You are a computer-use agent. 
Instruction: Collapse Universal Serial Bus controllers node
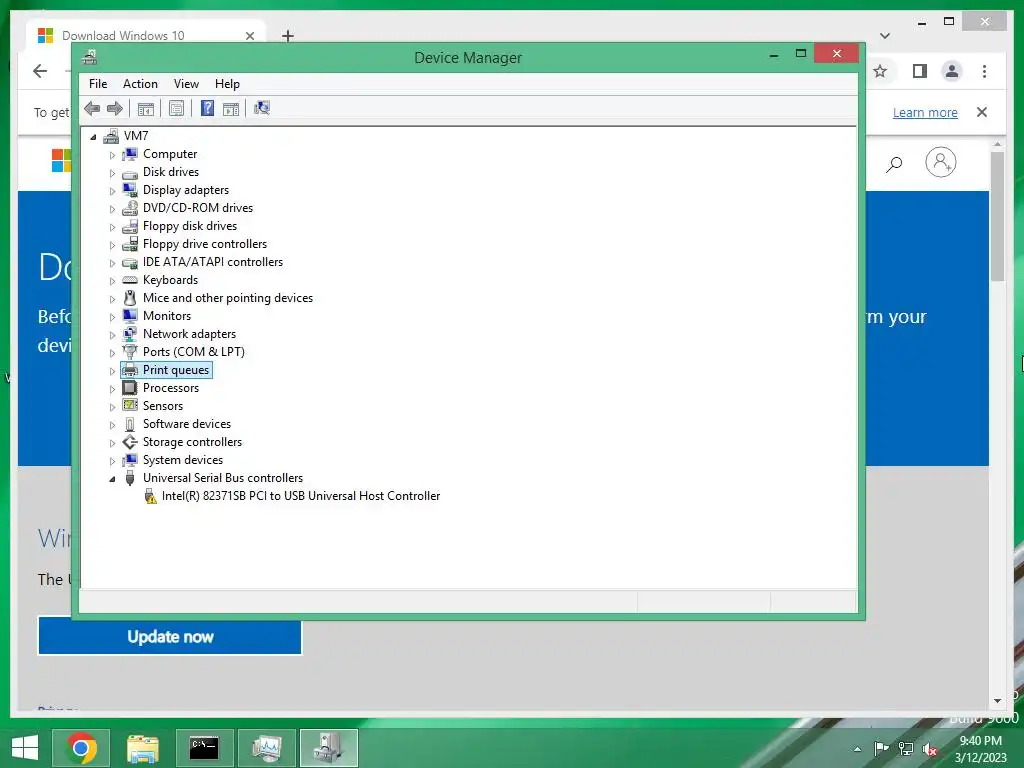click(x=112, y=479)
